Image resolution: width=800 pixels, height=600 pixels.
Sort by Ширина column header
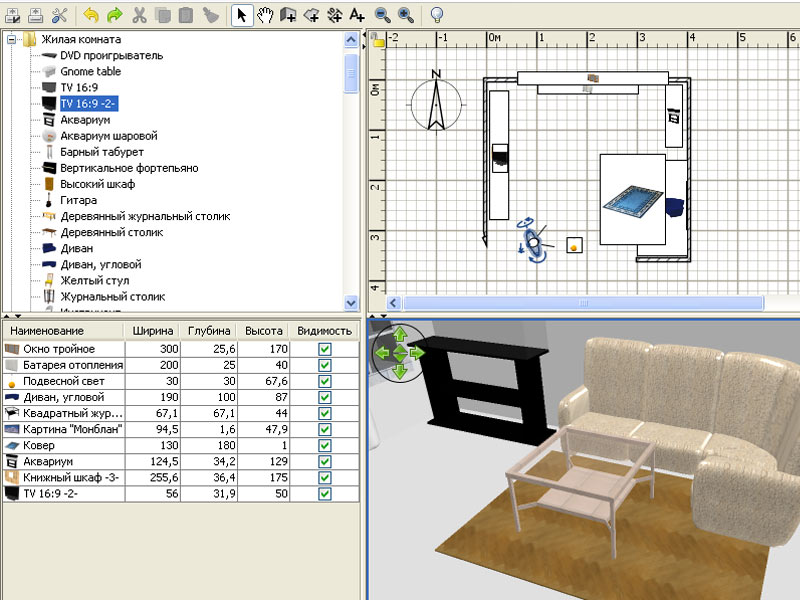(153, 331)
